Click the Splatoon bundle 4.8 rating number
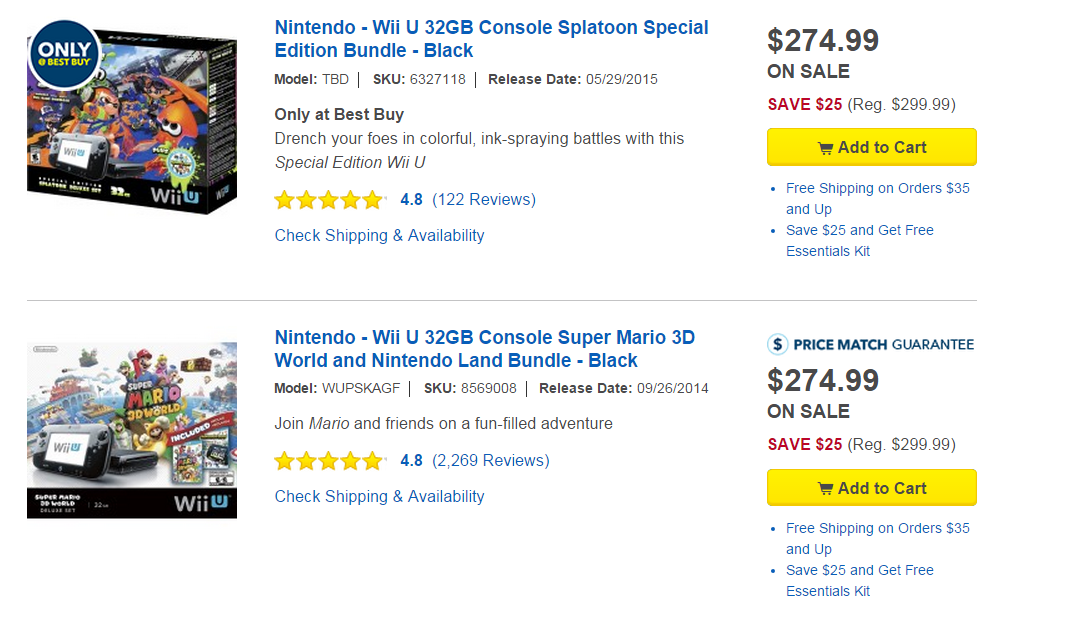The height and width of the screenshot is (623, 1078). (411, 200)
